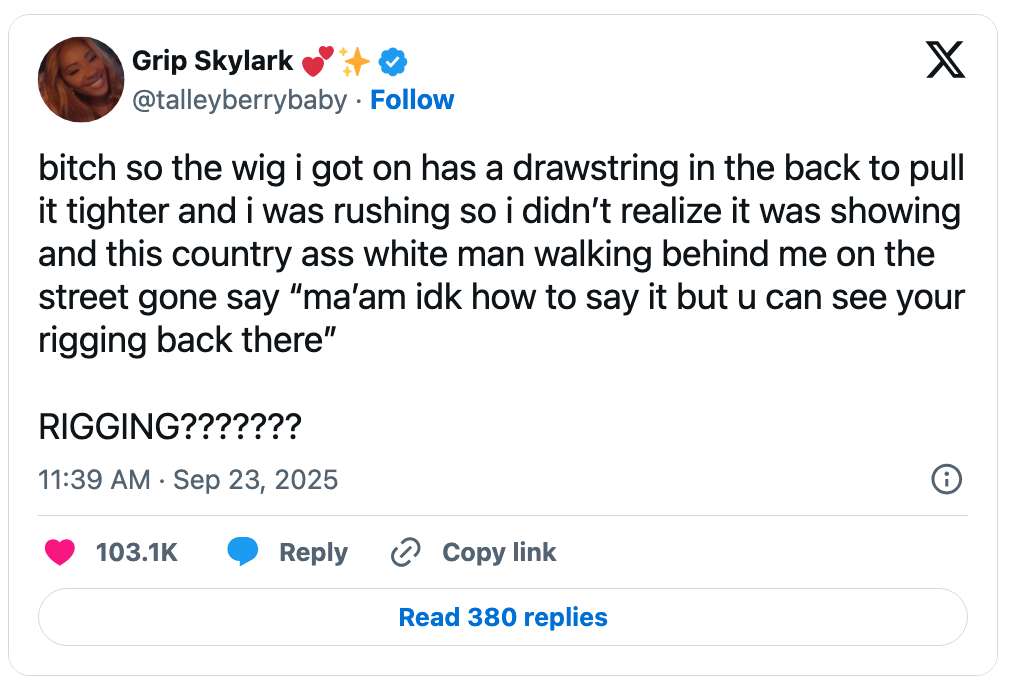Viewport: 1018px width, 700px height.
Task: Click Grip Skylark's profile picture
Action: click(x=80, y=78)
